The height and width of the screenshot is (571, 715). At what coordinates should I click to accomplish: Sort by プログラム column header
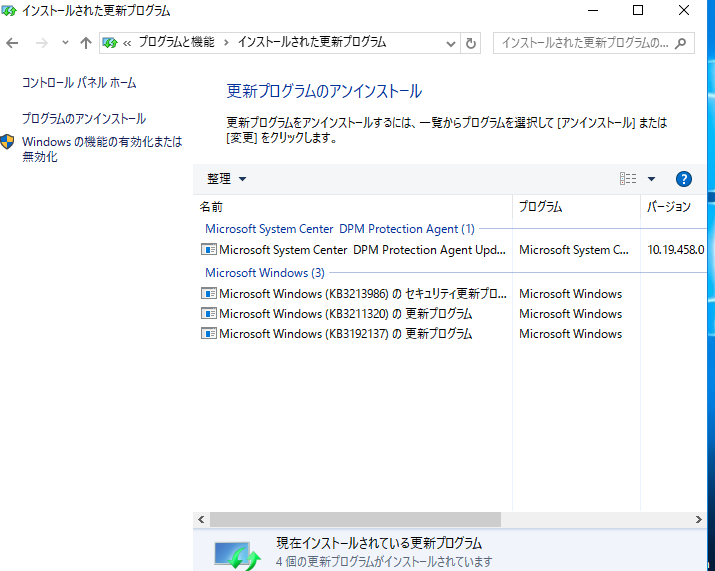coord(576,207)
